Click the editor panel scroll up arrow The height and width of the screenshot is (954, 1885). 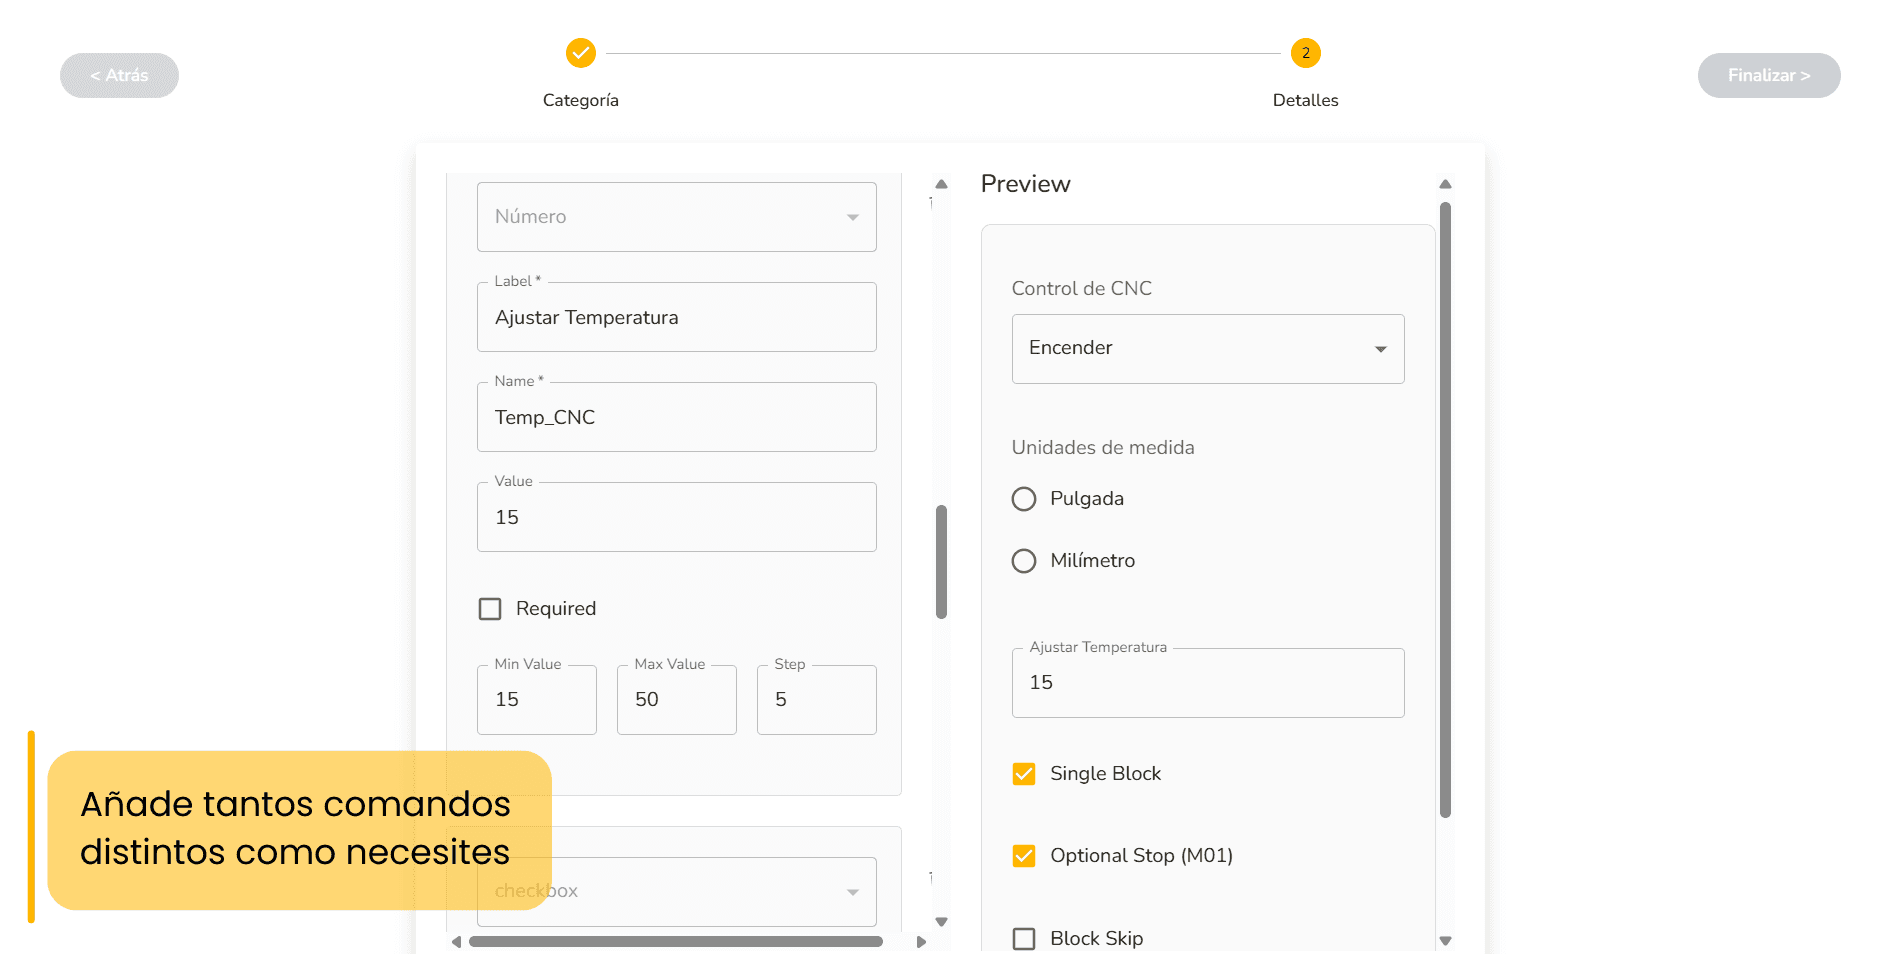click(941, 184)
